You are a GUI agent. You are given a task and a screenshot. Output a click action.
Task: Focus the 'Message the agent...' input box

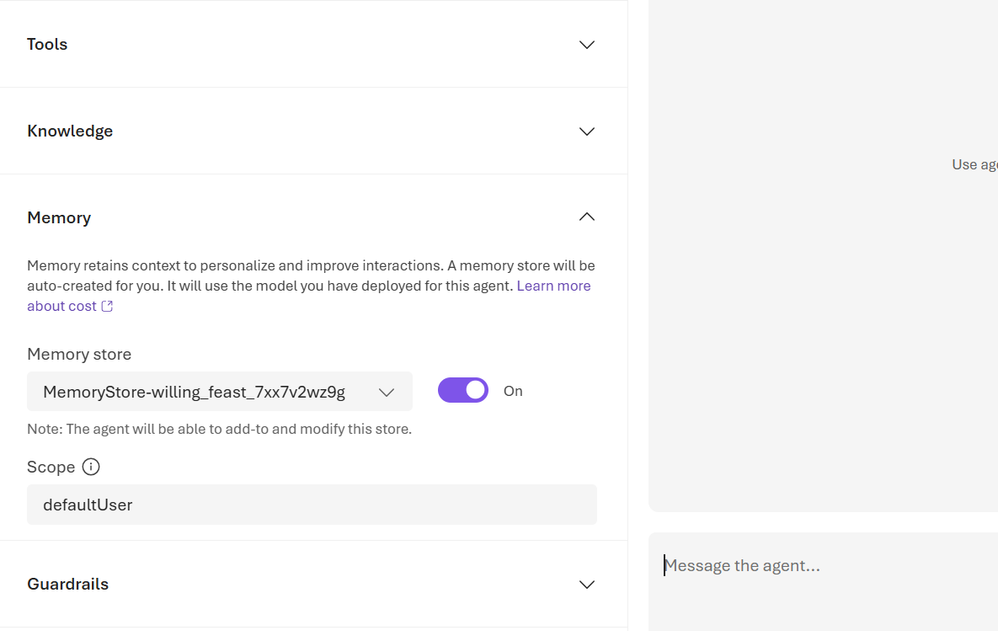pyautogui.click(x=822, y=566)
